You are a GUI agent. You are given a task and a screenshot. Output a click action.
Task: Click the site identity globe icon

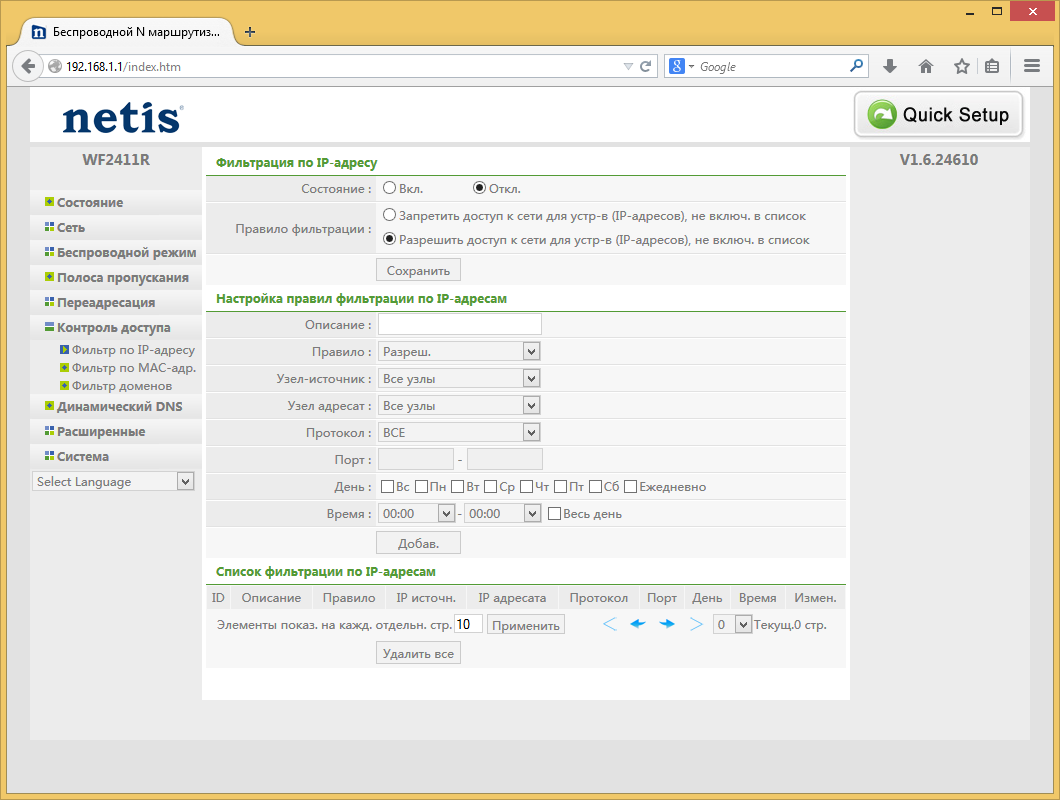click(55, 66)
